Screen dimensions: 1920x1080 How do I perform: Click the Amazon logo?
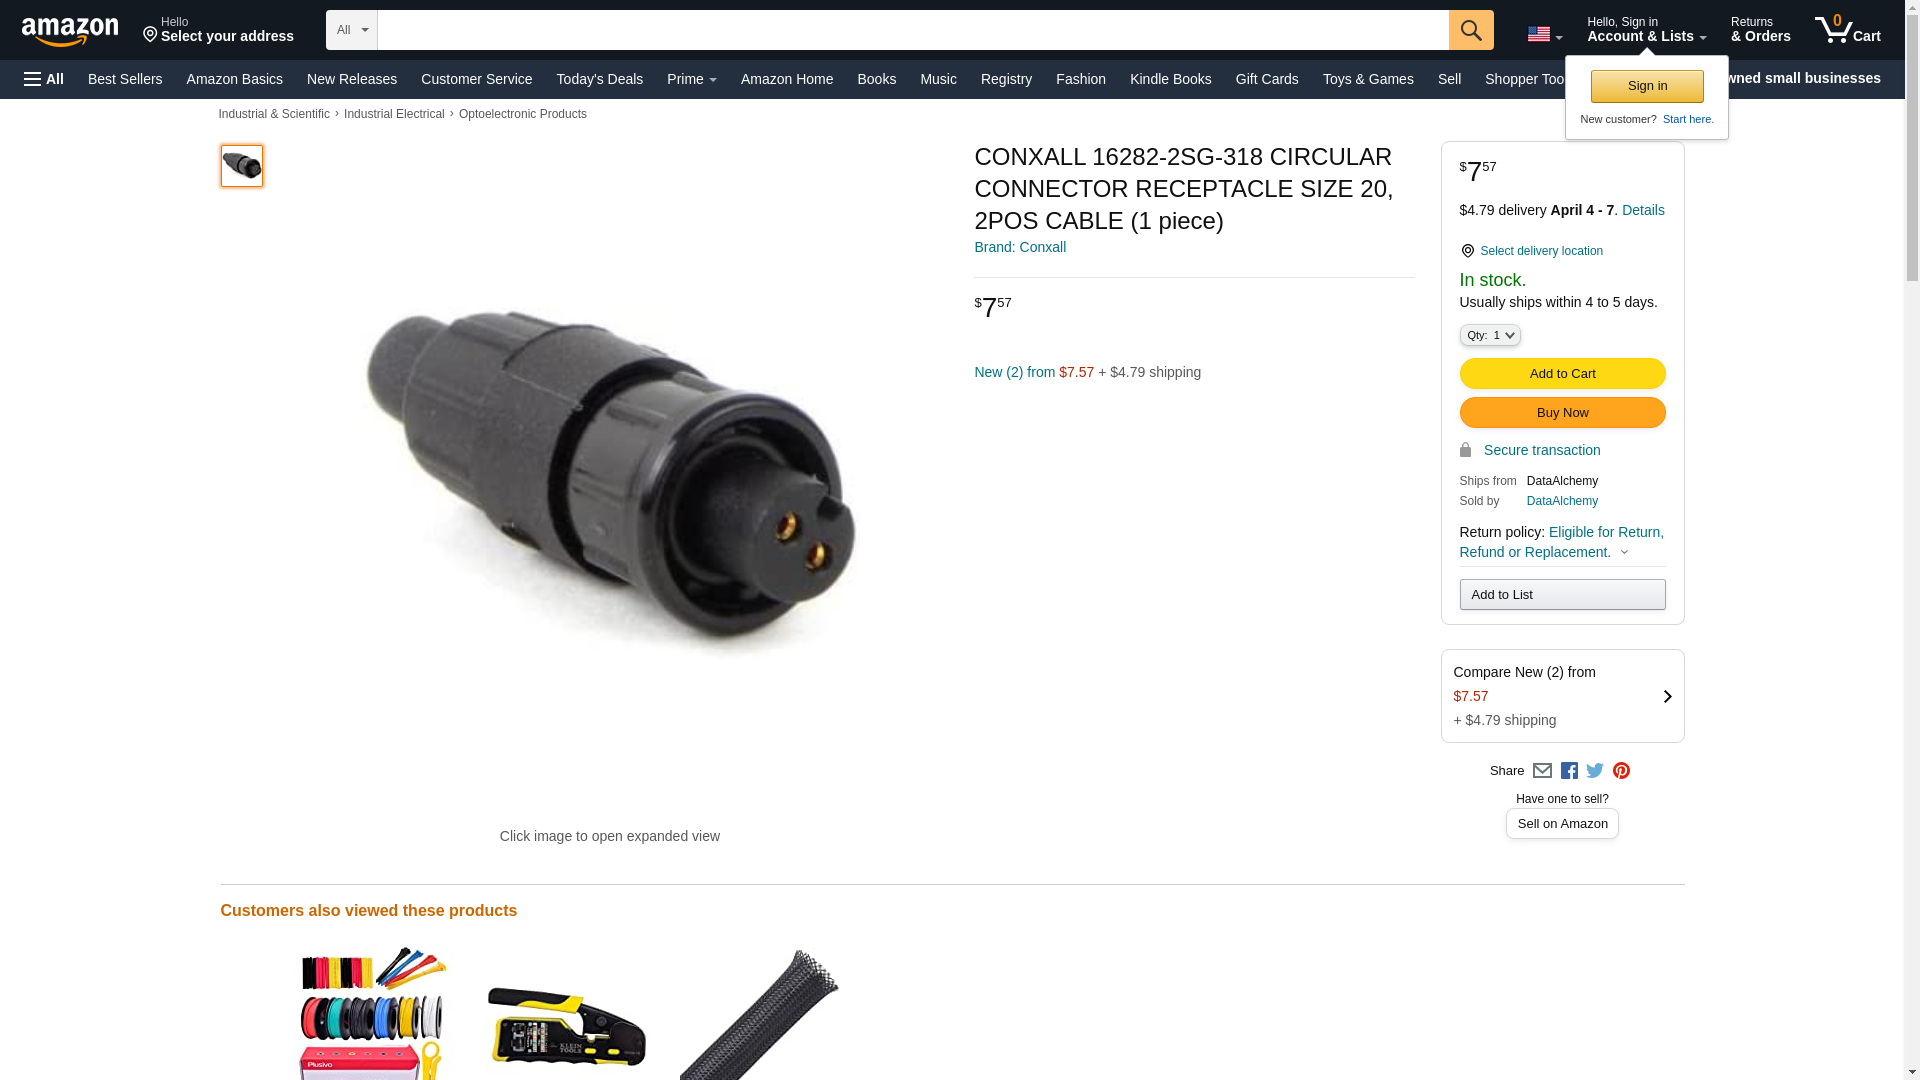70,31
